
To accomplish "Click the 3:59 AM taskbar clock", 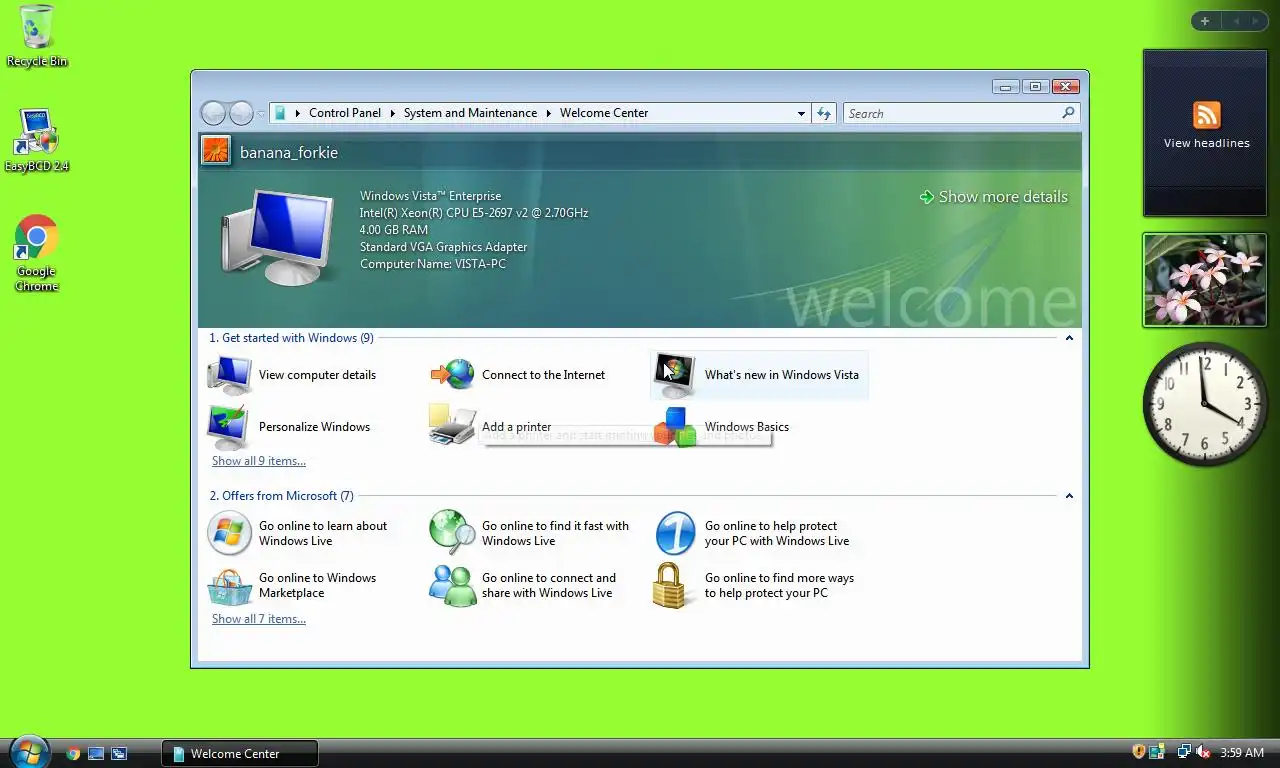I will [x=1242, y=753].
